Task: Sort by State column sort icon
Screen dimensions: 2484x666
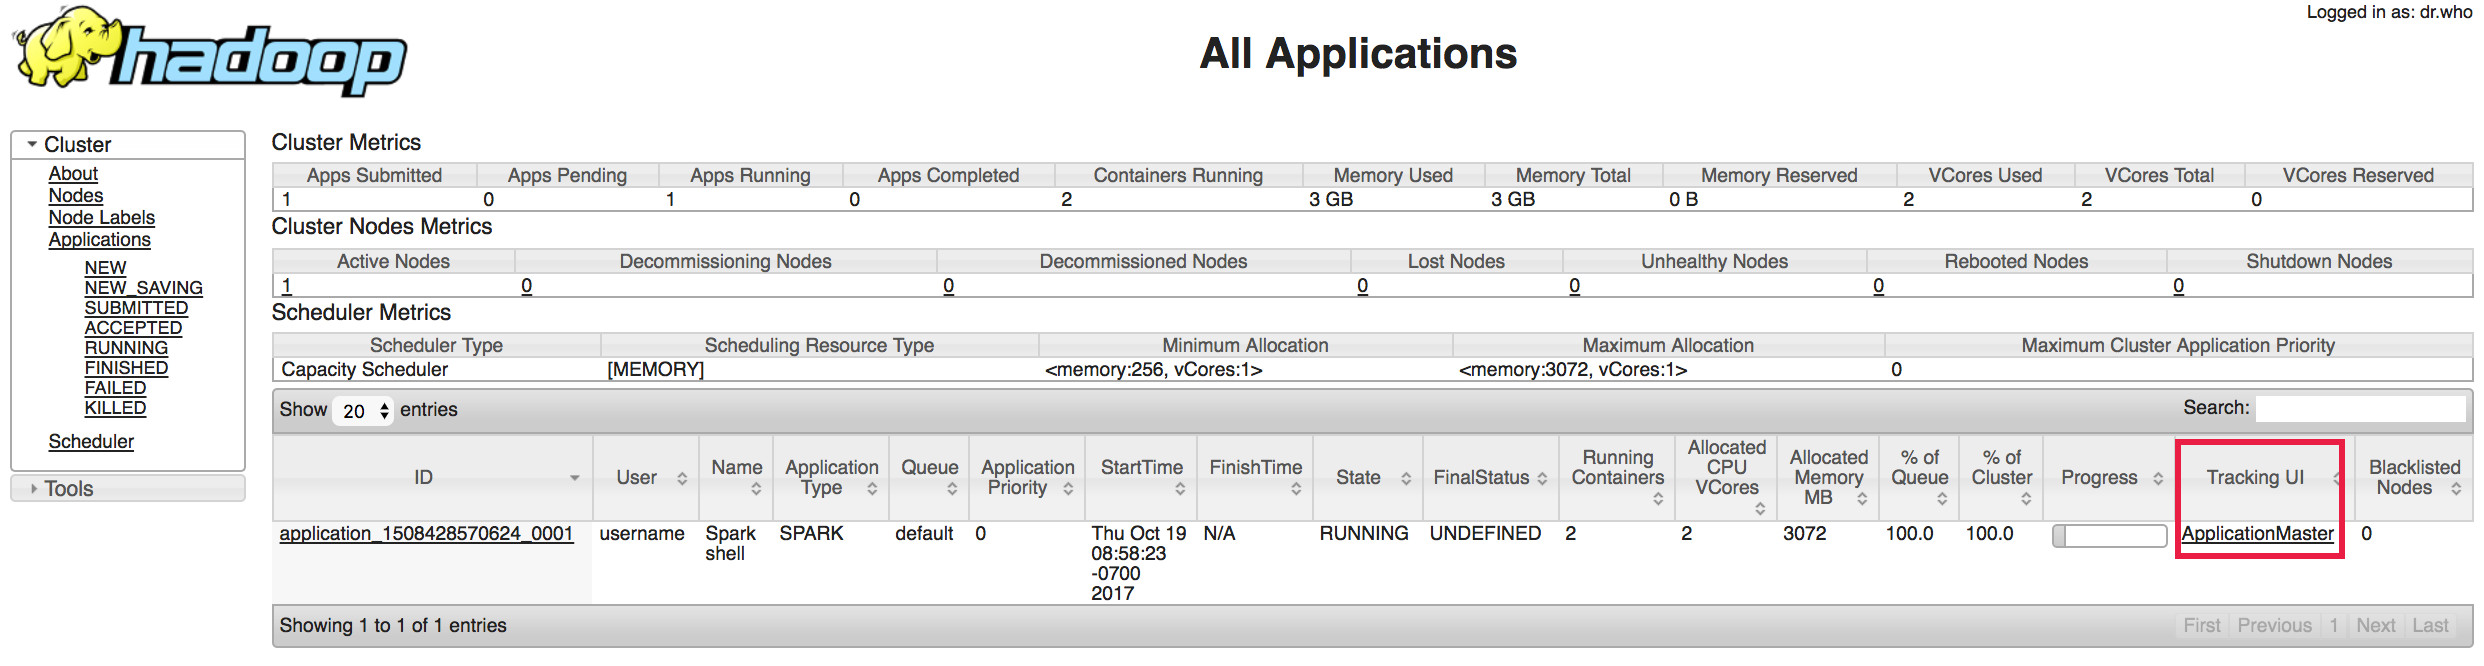Action: (1406, 479)
